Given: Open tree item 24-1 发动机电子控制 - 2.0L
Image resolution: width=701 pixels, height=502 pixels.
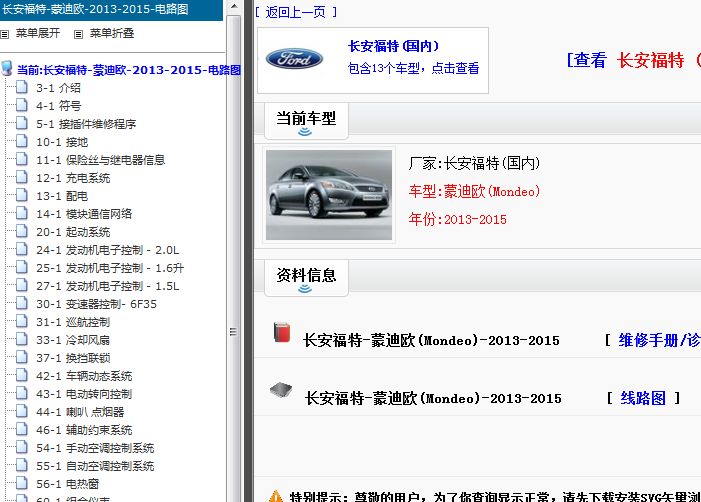Looking at the screenshot, I should [108, 250].
